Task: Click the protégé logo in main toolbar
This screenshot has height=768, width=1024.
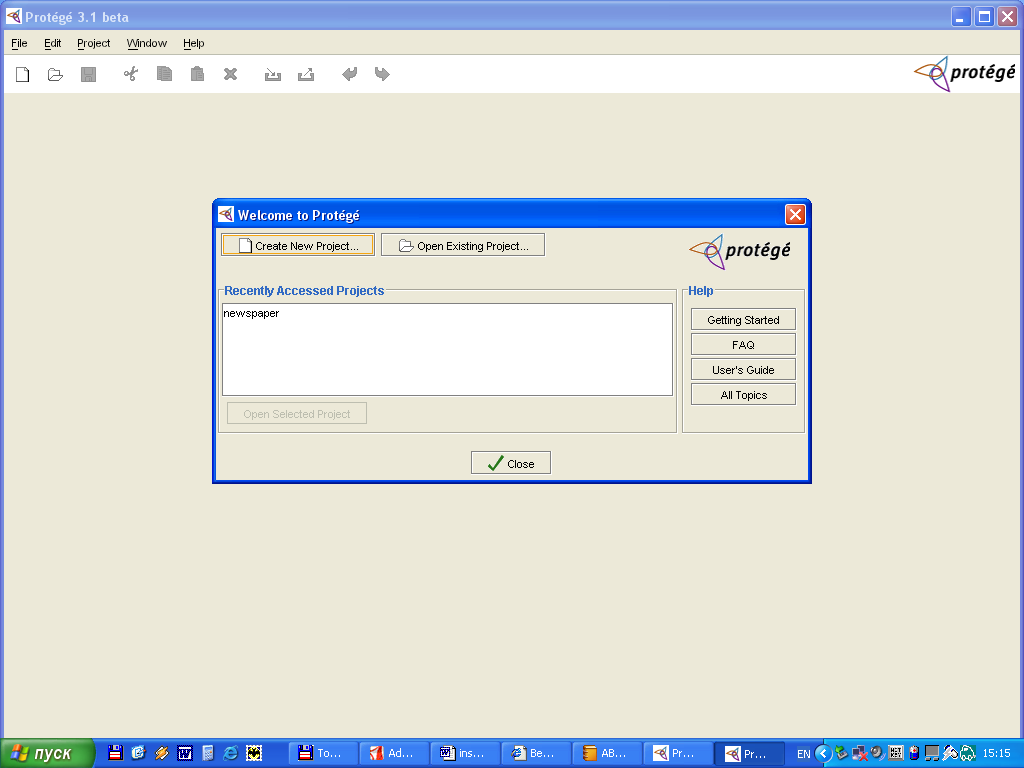Action: tap(965, 74)
